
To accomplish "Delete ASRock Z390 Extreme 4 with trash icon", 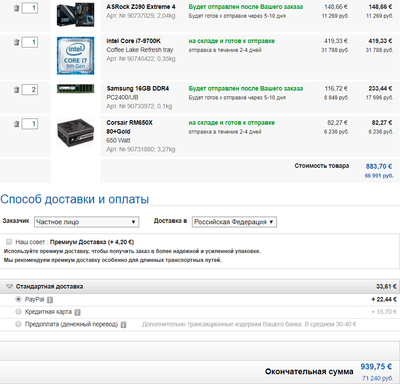I will [x=16, y=8].
